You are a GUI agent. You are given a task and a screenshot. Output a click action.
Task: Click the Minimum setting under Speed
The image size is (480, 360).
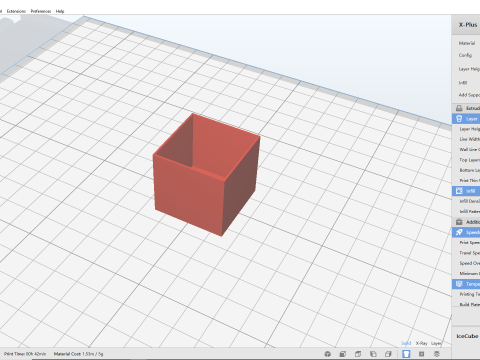470,273
